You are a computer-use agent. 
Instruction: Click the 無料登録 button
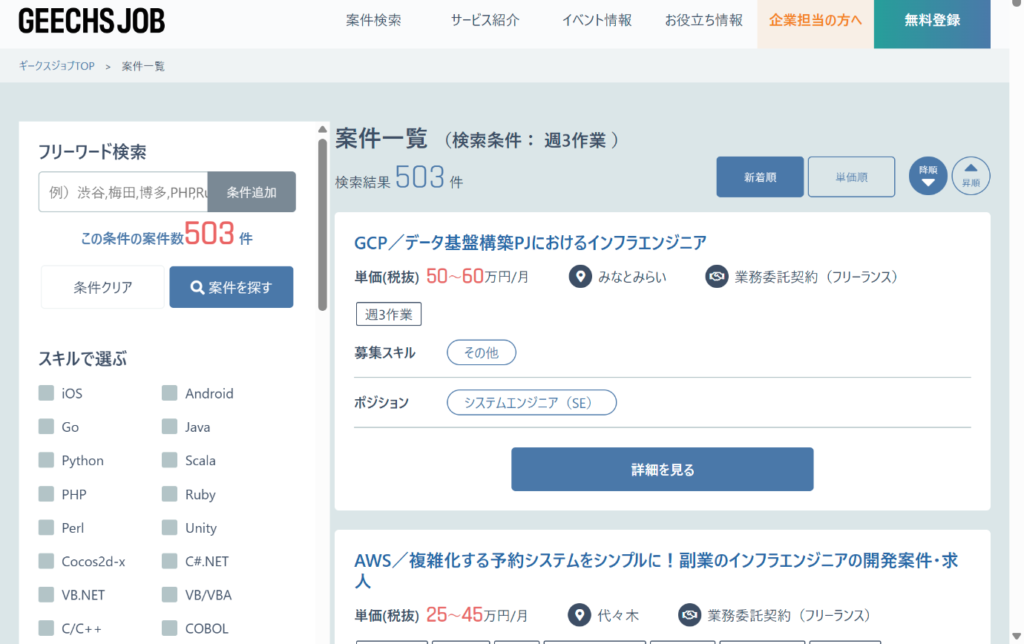click(x=932, y=24)
